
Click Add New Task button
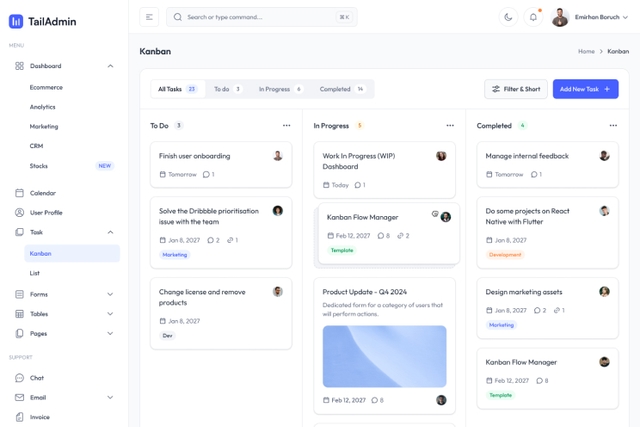pos(585,89)
